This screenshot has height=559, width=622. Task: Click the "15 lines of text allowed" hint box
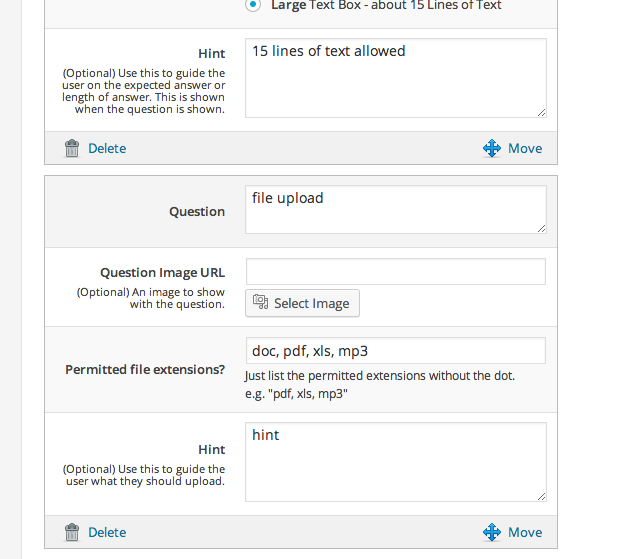(x=395, y=78)
